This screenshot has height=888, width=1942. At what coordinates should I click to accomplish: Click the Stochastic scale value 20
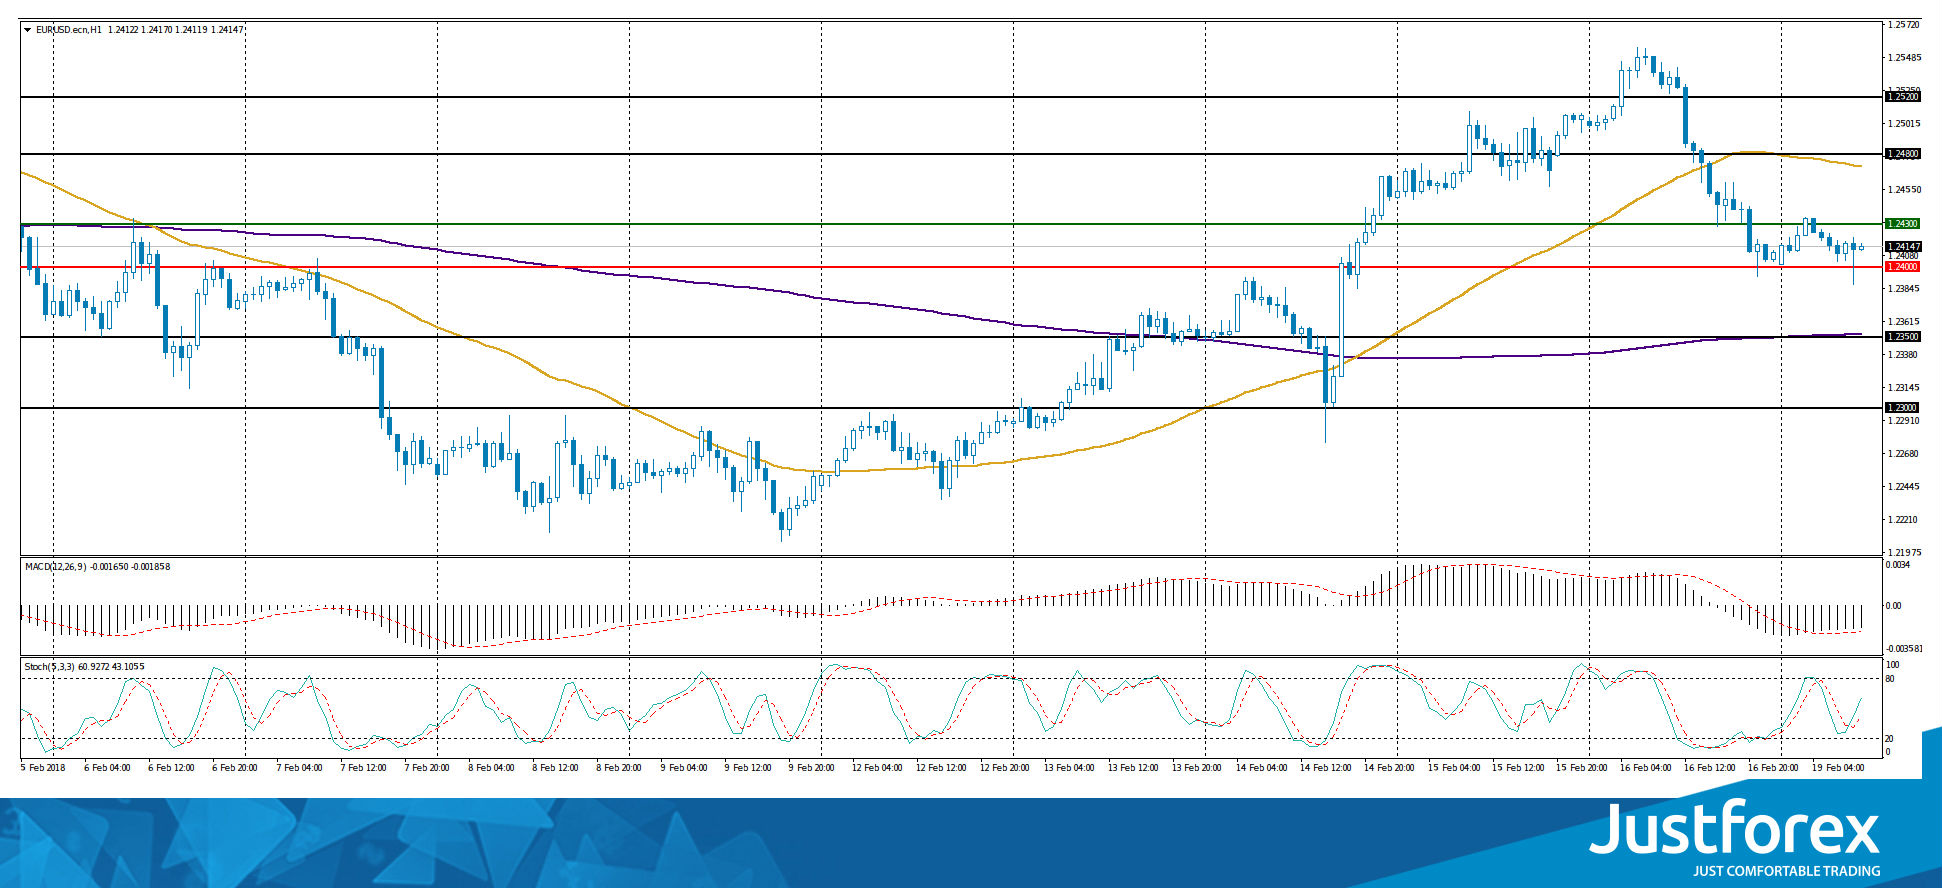coord(1890,739)
